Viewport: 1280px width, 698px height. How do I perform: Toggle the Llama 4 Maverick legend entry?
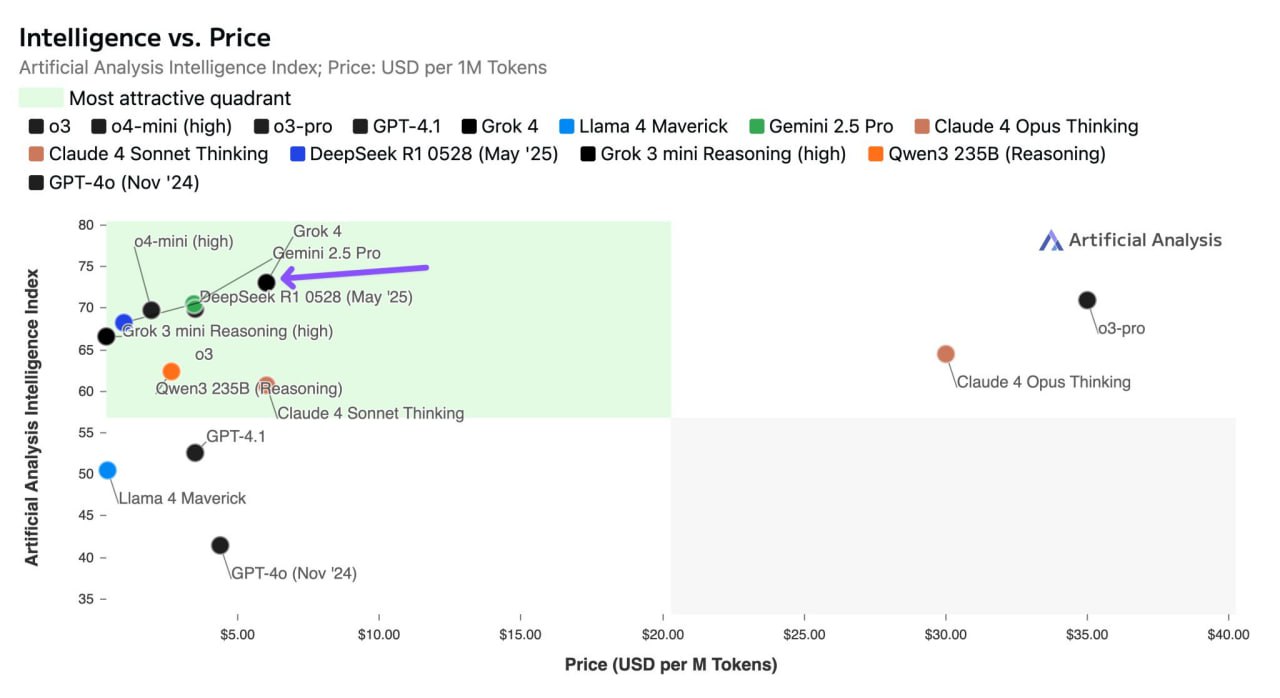(x=653, y=127)
